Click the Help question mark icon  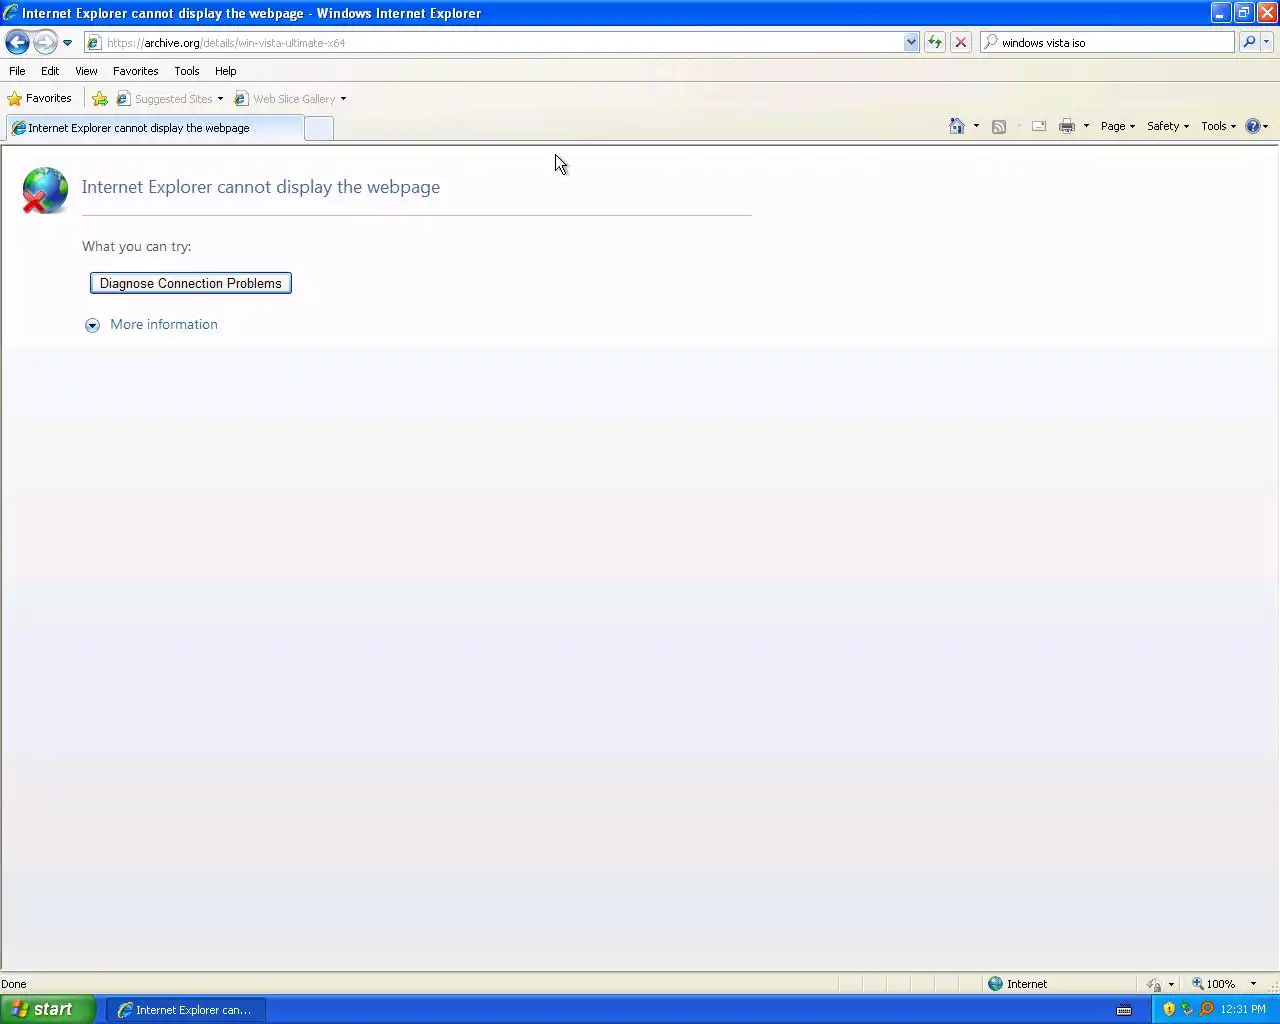[1253, 126]
